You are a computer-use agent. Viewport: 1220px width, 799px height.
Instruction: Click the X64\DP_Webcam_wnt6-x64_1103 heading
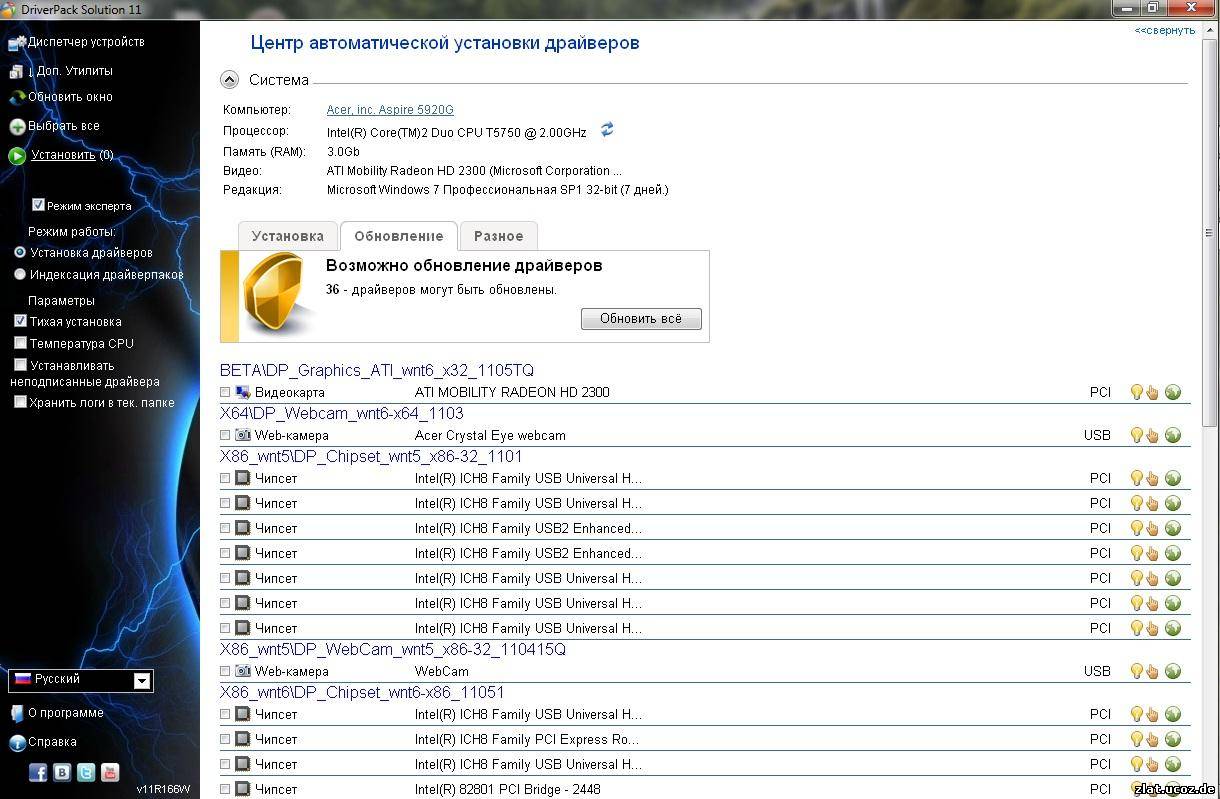(x=342, y=413)
